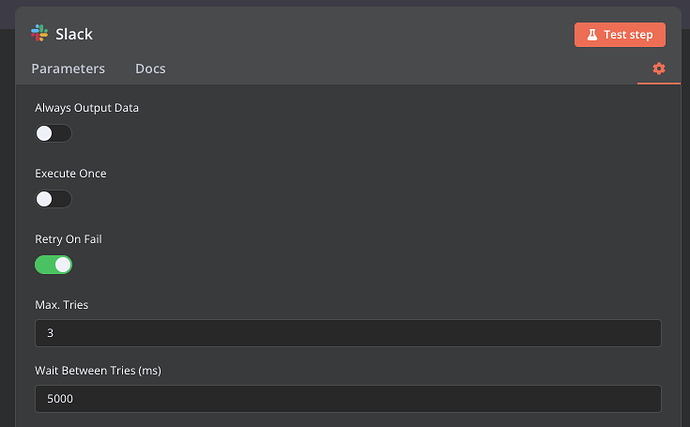Click the dimmed backdrop above the panel
Image resolution: width=690 pixels, height=427 pixels.
tap(345, 3)
